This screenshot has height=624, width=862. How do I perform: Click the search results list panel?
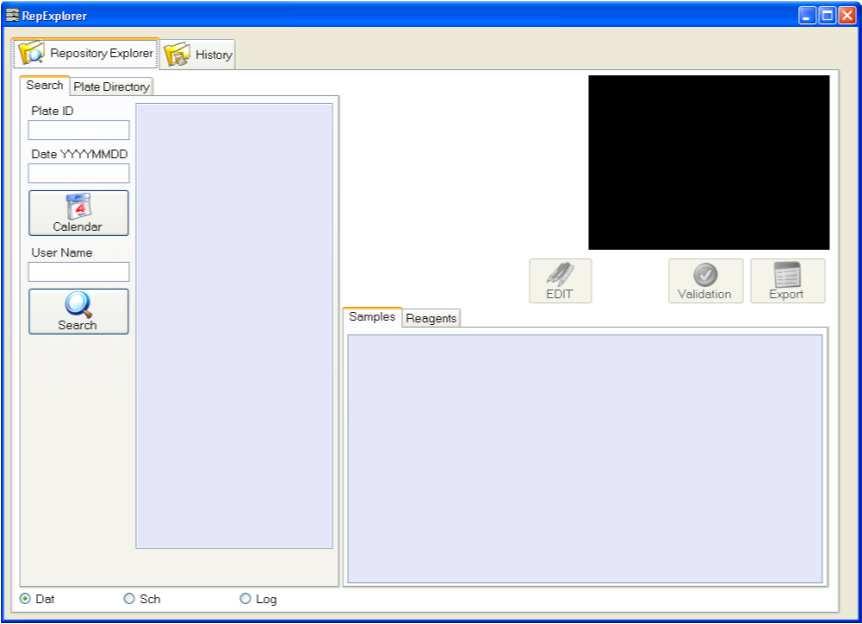click(x=234, y=326)
